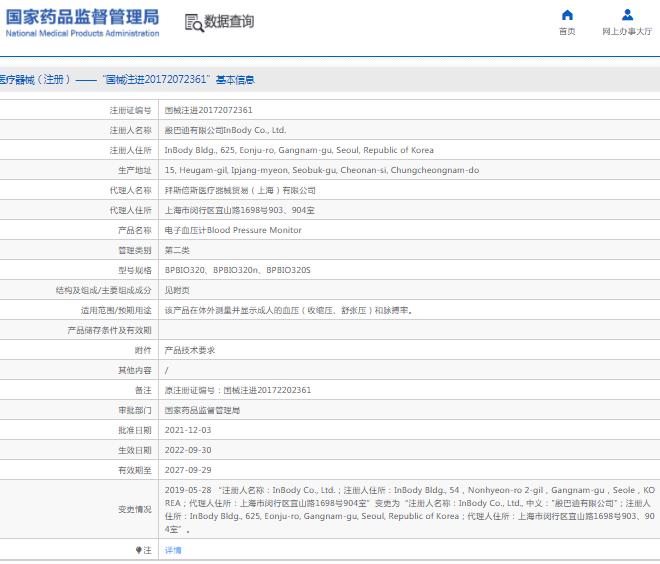The width and height of the screenshot is (660, 564).
Task: Click the InBody Co., Ltd. registrant name
Action: tap(225, 130)
